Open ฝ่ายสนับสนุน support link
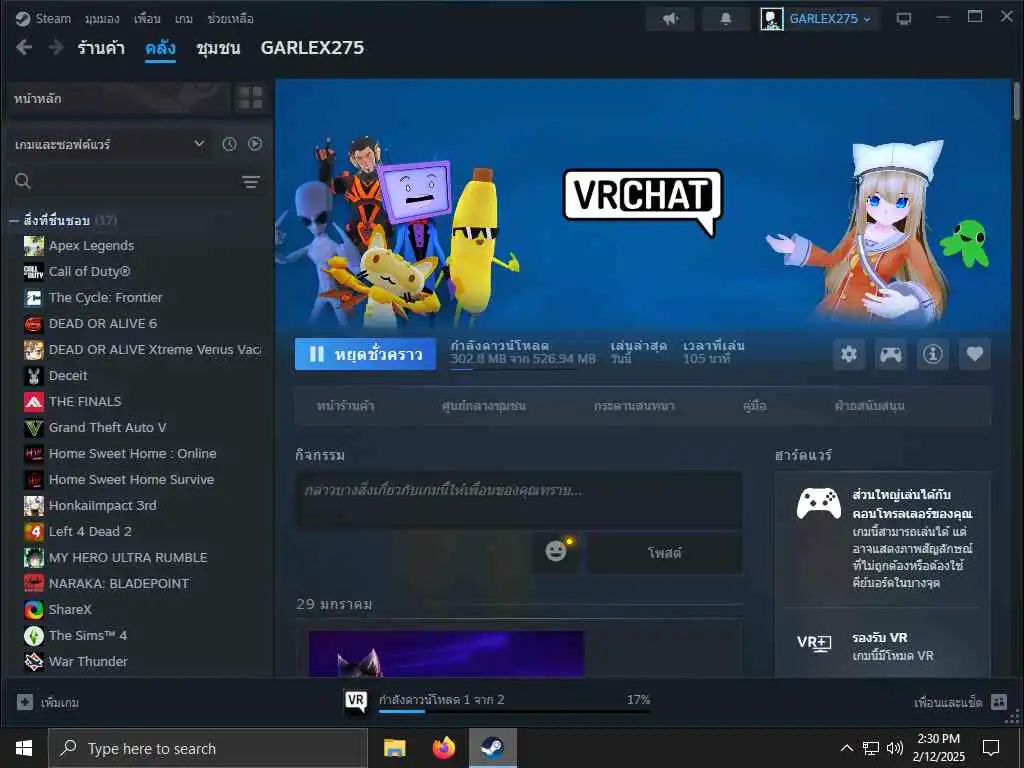1024x768 pixels. tap(869, 406)
